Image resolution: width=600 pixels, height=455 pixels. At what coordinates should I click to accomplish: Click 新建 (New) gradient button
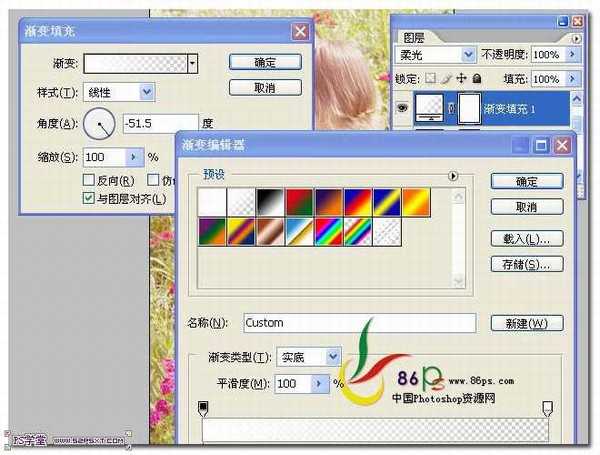pos(526,323)
